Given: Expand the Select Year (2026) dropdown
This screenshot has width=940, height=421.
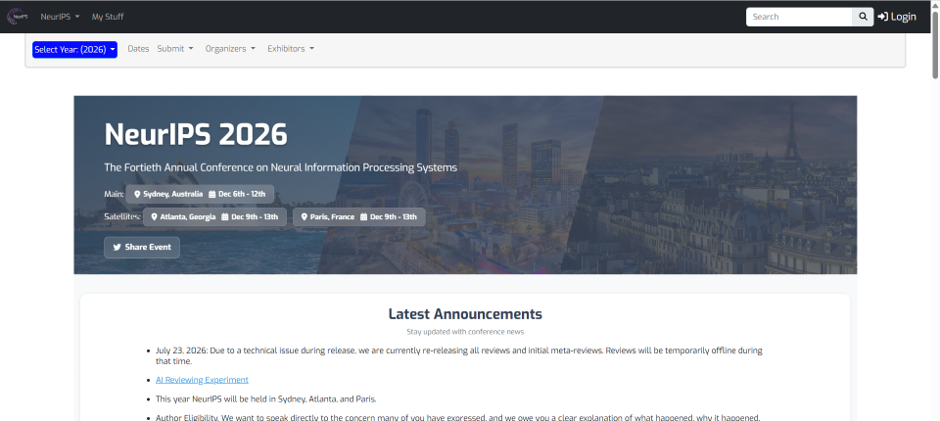Looking at the screenshot, I should click(75, 49).
